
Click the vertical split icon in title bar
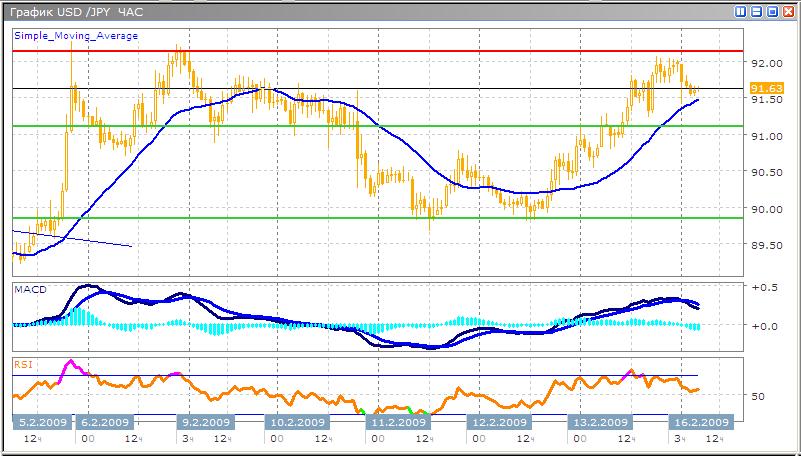(740, 12)
